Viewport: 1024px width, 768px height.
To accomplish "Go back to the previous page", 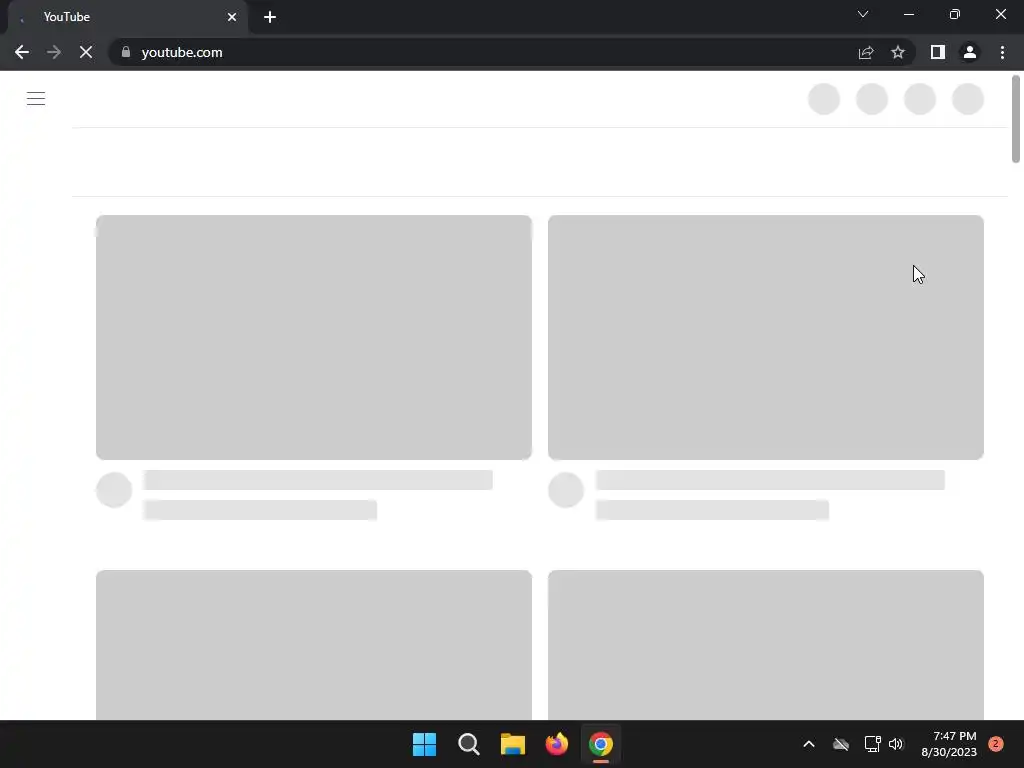I will tap(22, 52).
